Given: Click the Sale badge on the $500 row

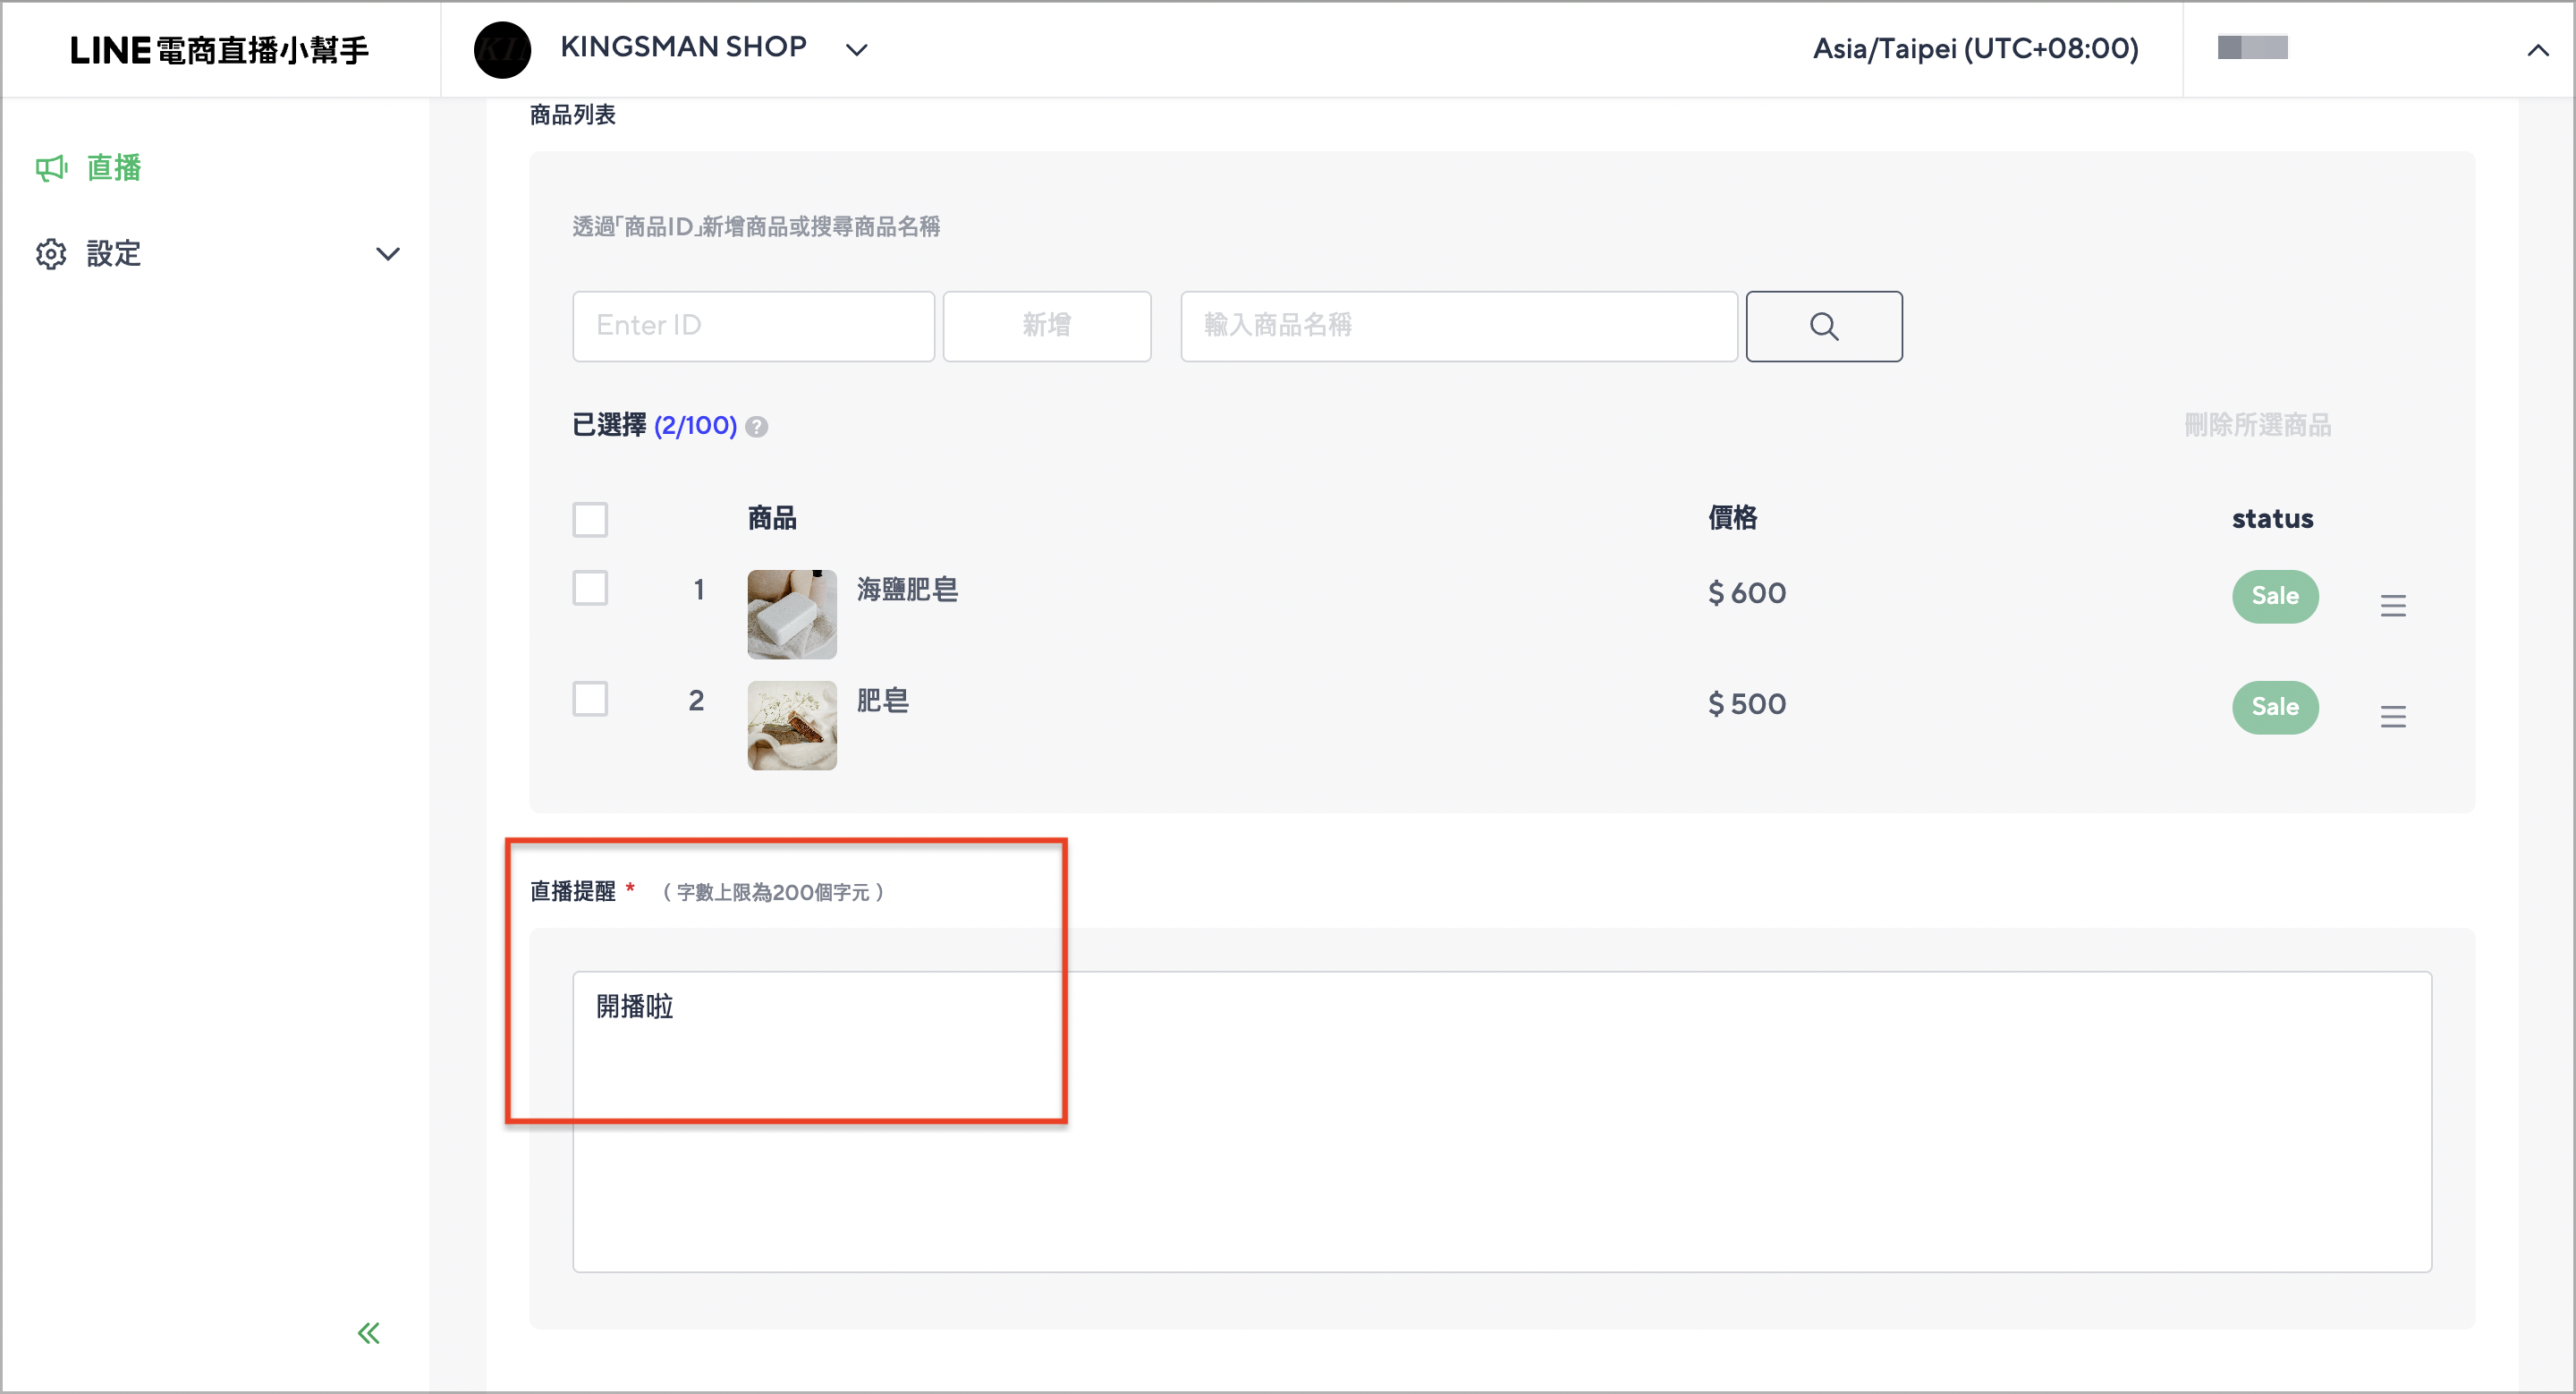Looking at the screenshot, I should [2274, 707].
